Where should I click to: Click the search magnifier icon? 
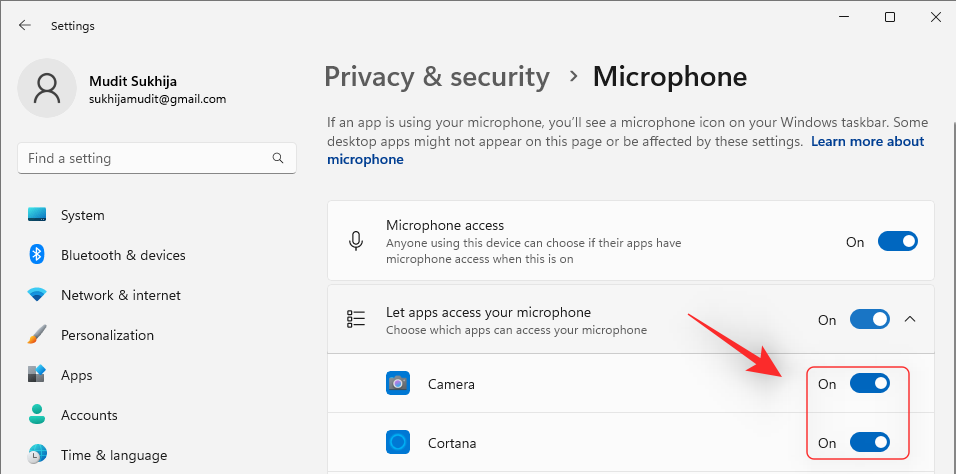278,158
